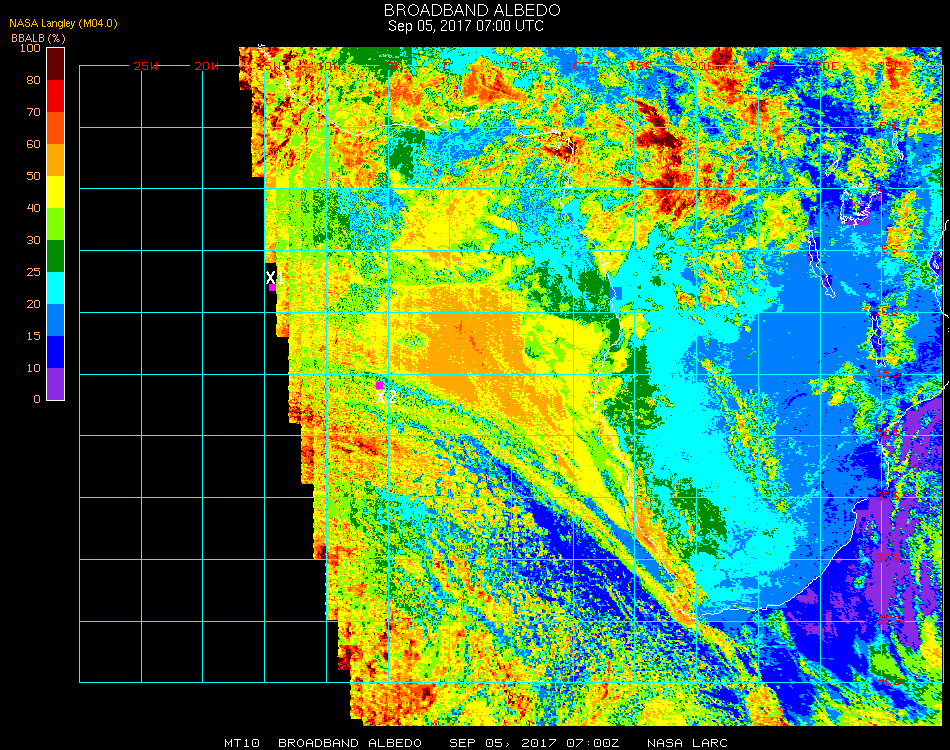The width and height of the screenshot is (950, 750).
Task: Click the legend tick value '25'
Action: click(33, 273)
